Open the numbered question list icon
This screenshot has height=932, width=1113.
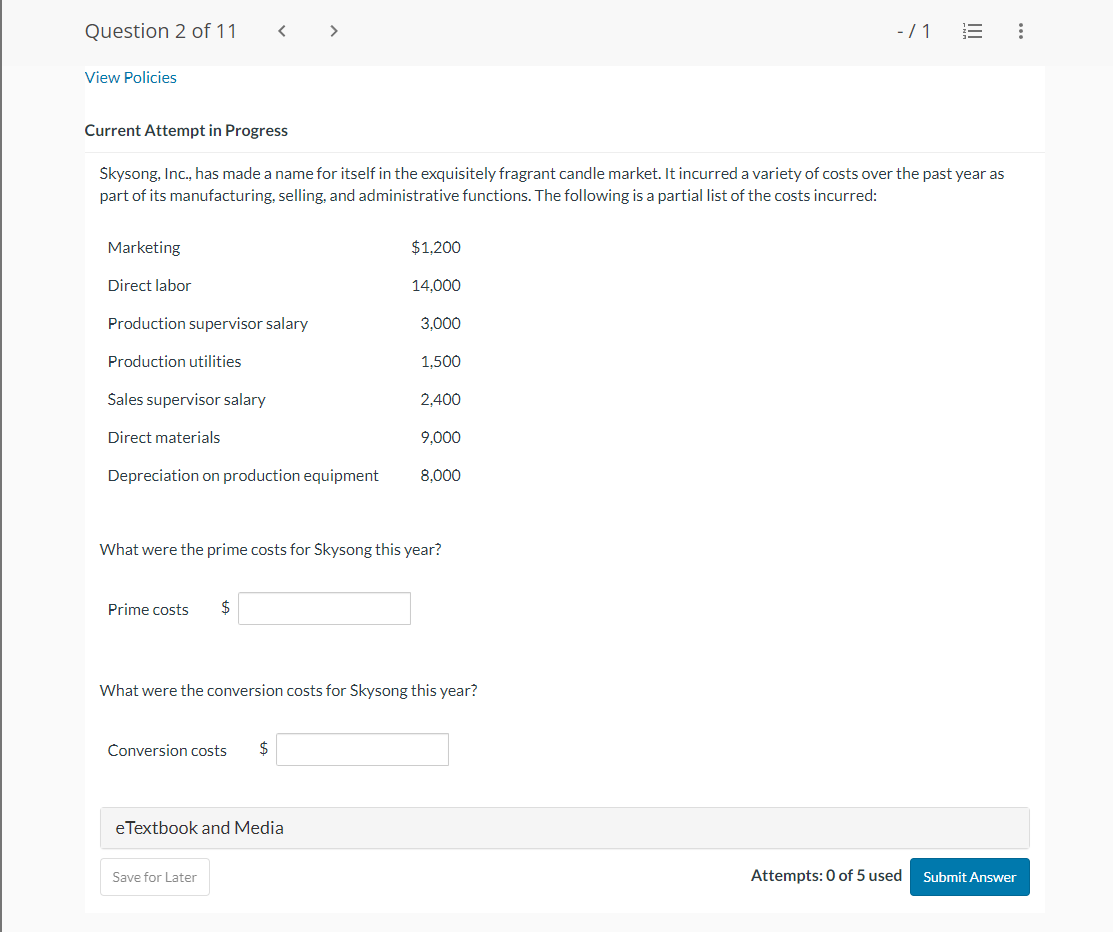[x=972, y=31]
